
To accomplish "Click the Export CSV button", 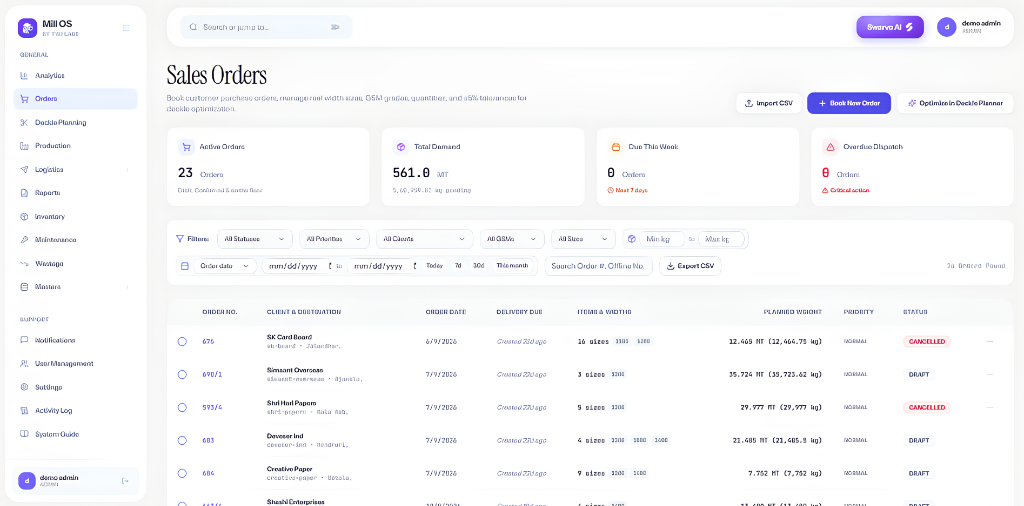I will 690,266.
